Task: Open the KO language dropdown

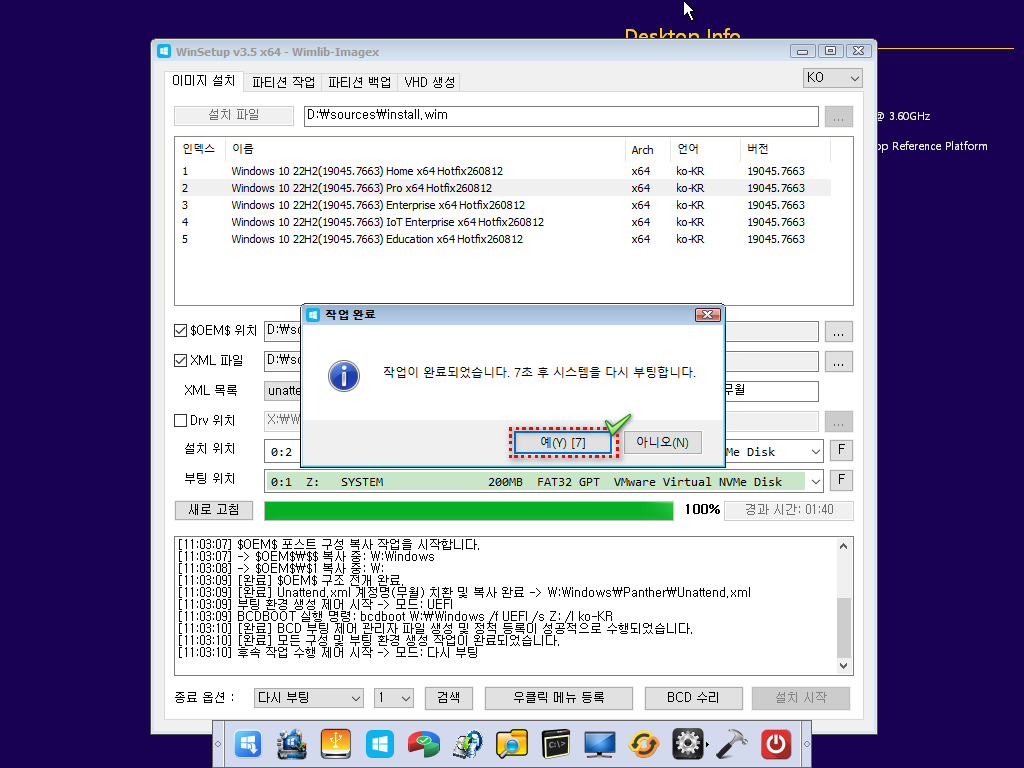Action: point(833,78)
